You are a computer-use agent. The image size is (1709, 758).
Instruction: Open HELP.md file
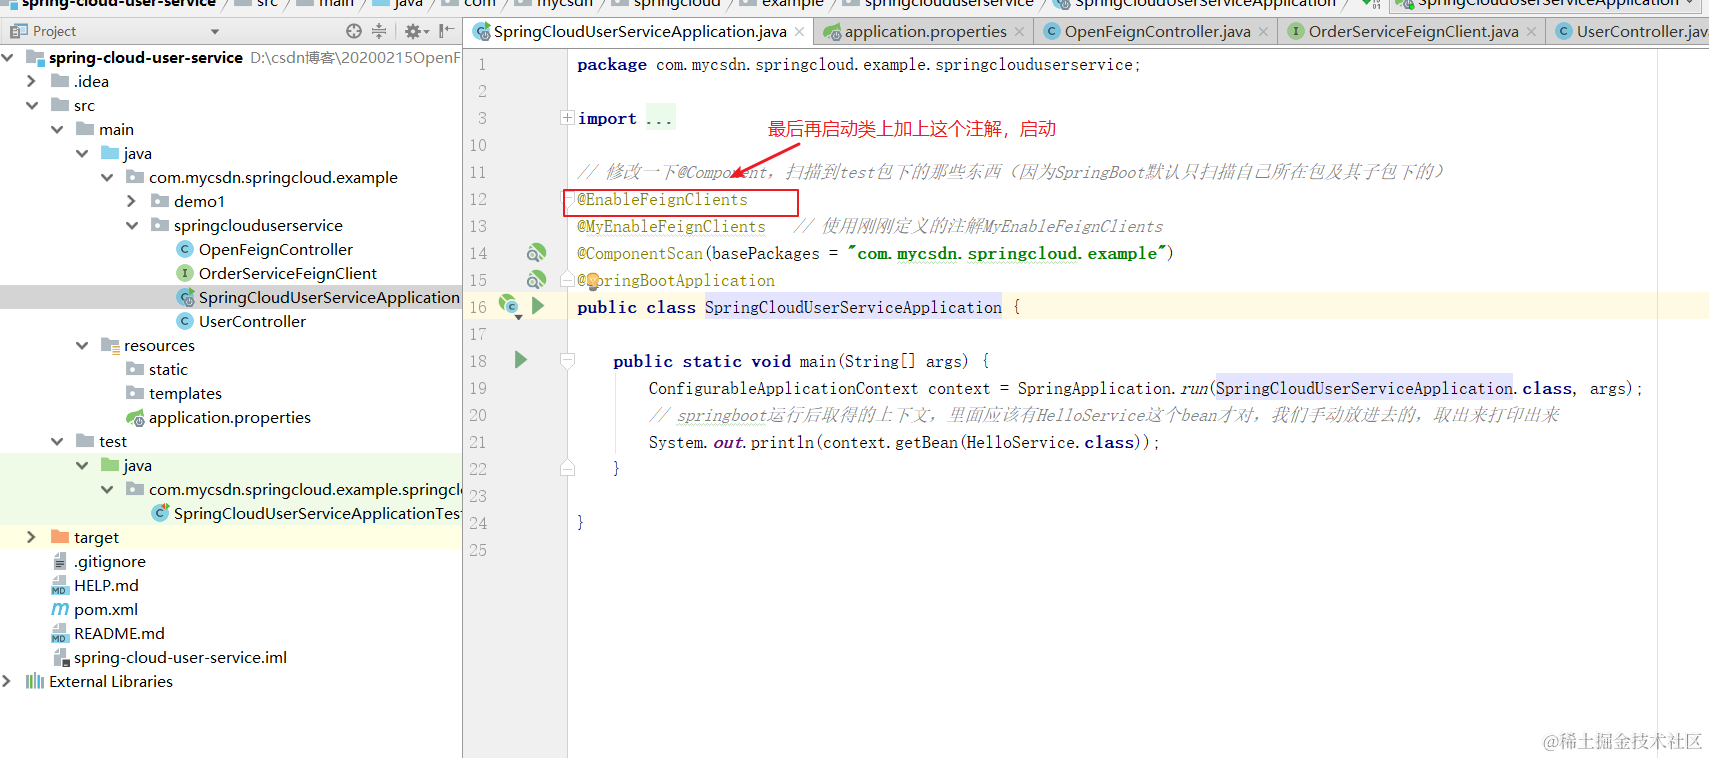click(106, 585)
